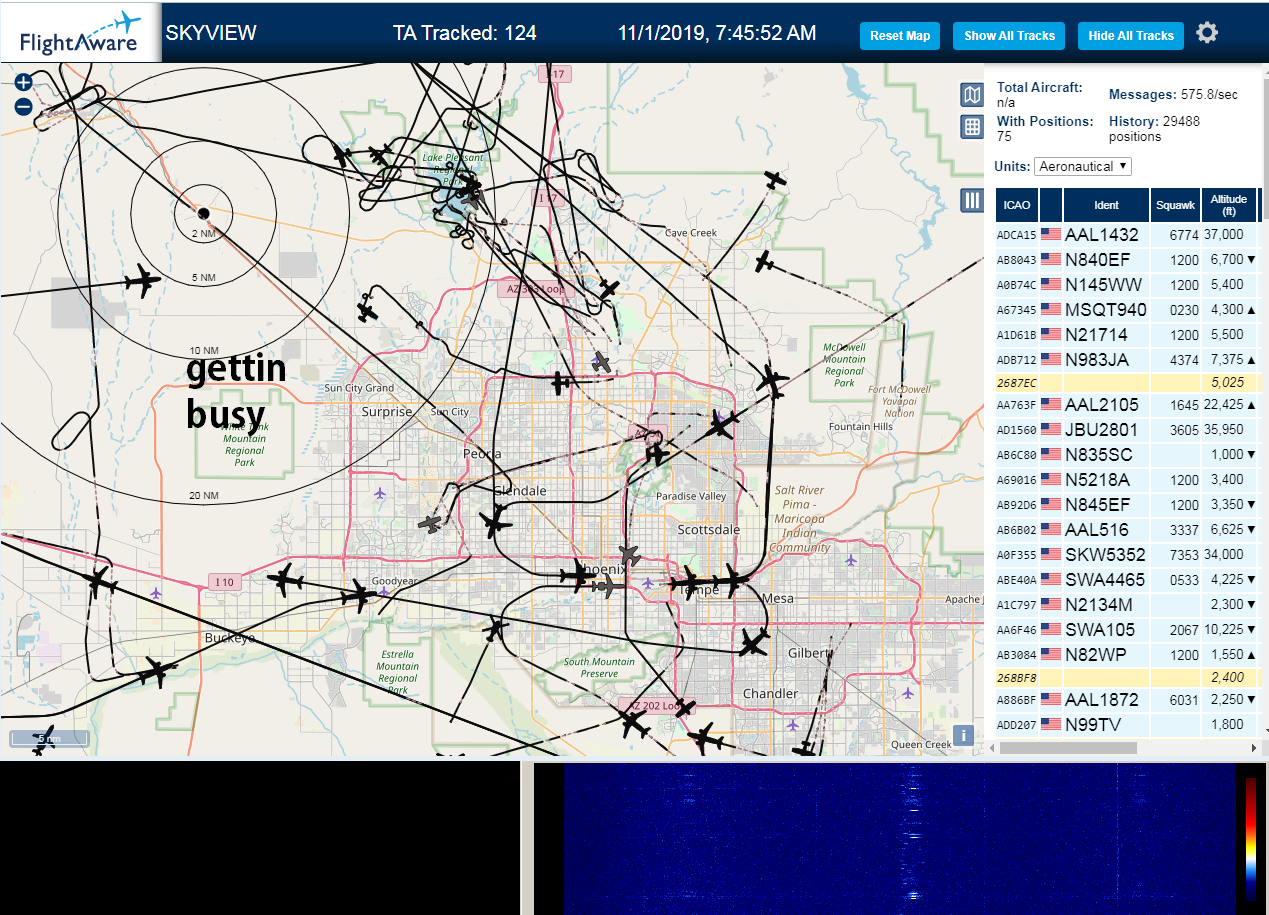The image size is (1269, 915).
Task: Click the FlightAware logo
Action: pos(81,33)
